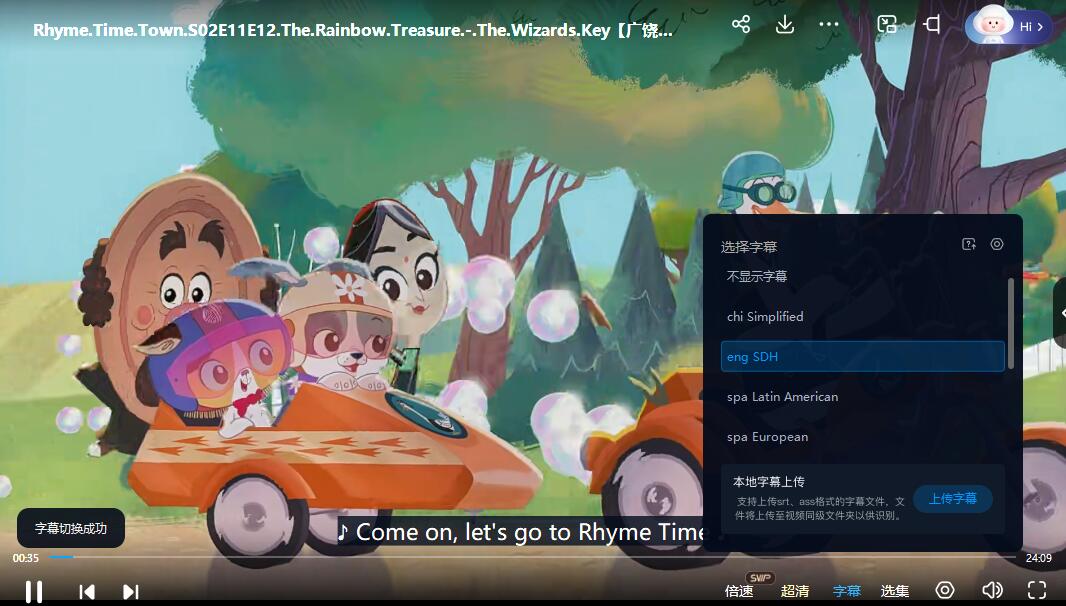Toggle the 字幕 subtitle panel
Image resolution: width=1066 pixels, height=606 pixels.
(x=846, y=591)
